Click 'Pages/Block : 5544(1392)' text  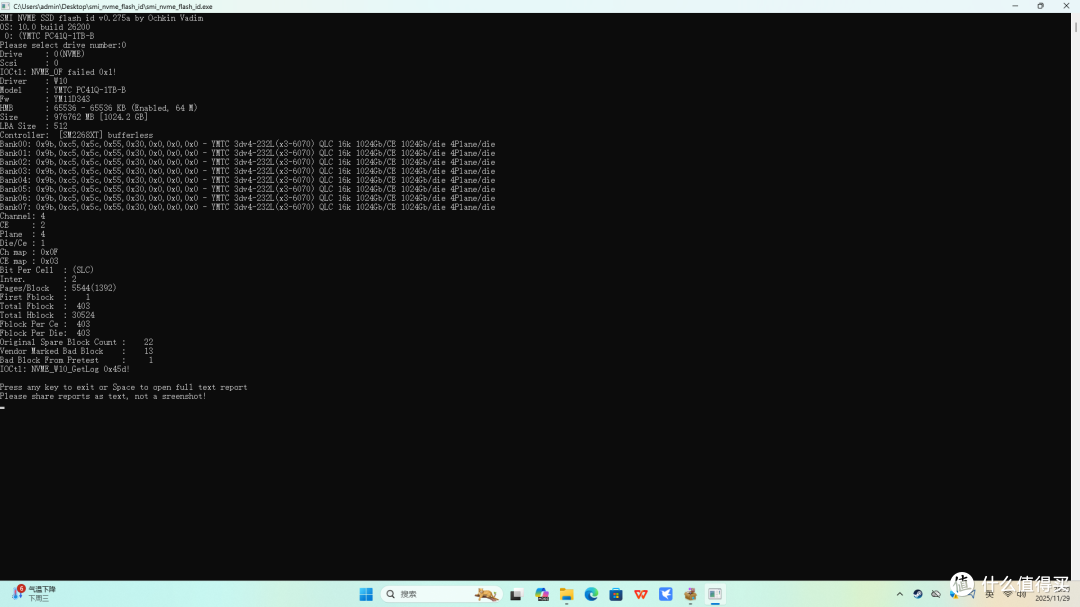click(58, 288)
